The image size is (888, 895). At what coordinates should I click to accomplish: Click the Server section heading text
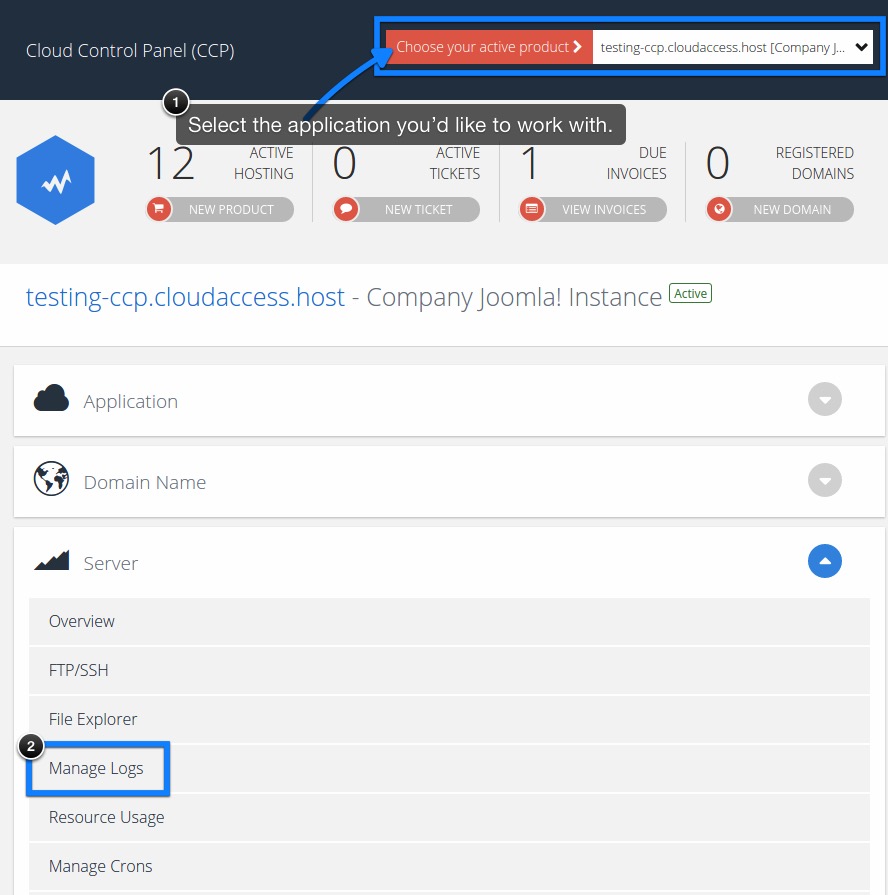pos(111,563)
